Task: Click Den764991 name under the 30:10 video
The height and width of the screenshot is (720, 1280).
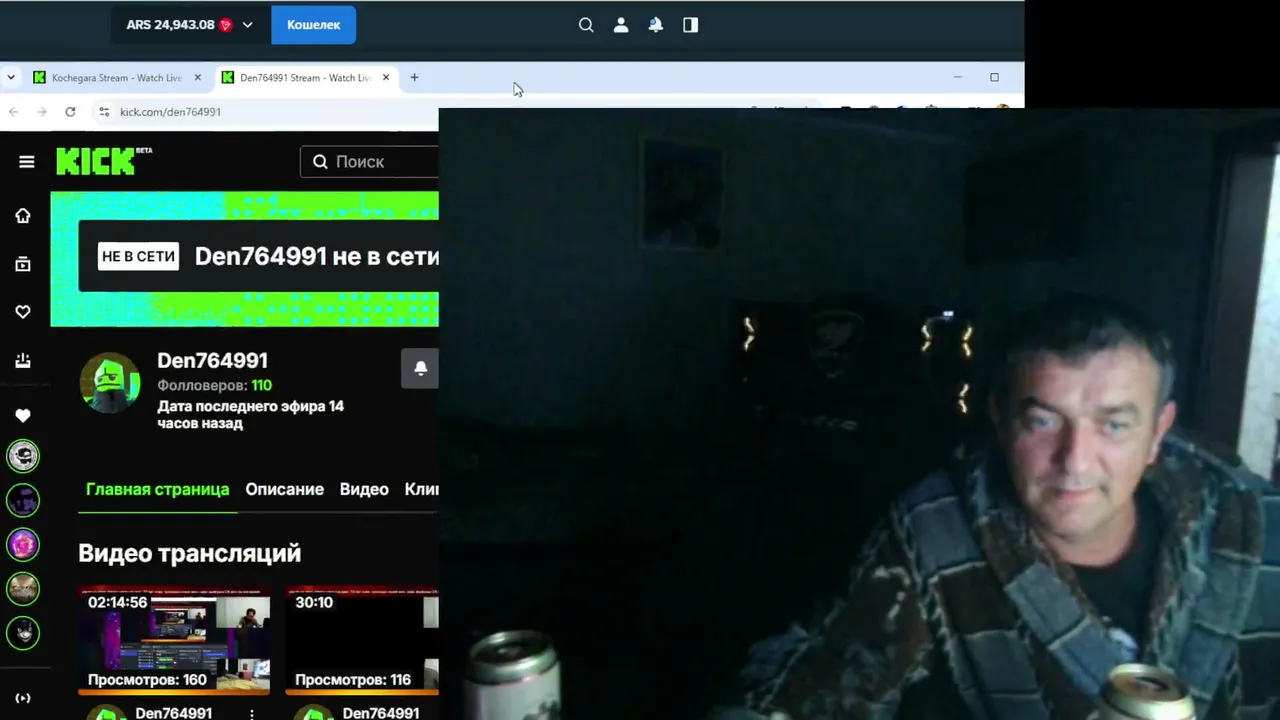Action: [x=381, y=713]
